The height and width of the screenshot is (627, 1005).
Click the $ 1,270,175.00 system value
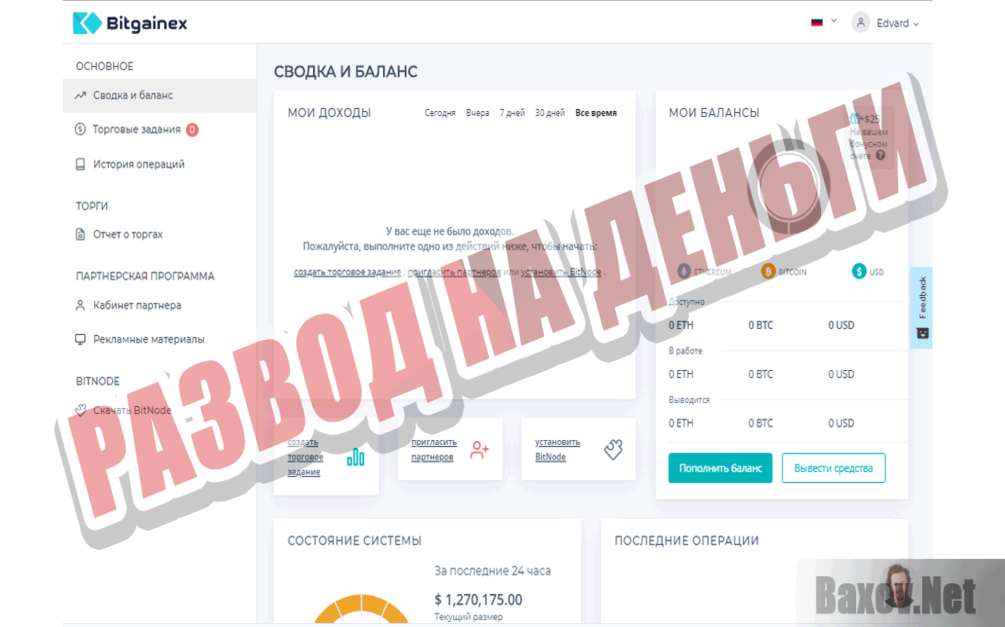(x=478, y=599)
